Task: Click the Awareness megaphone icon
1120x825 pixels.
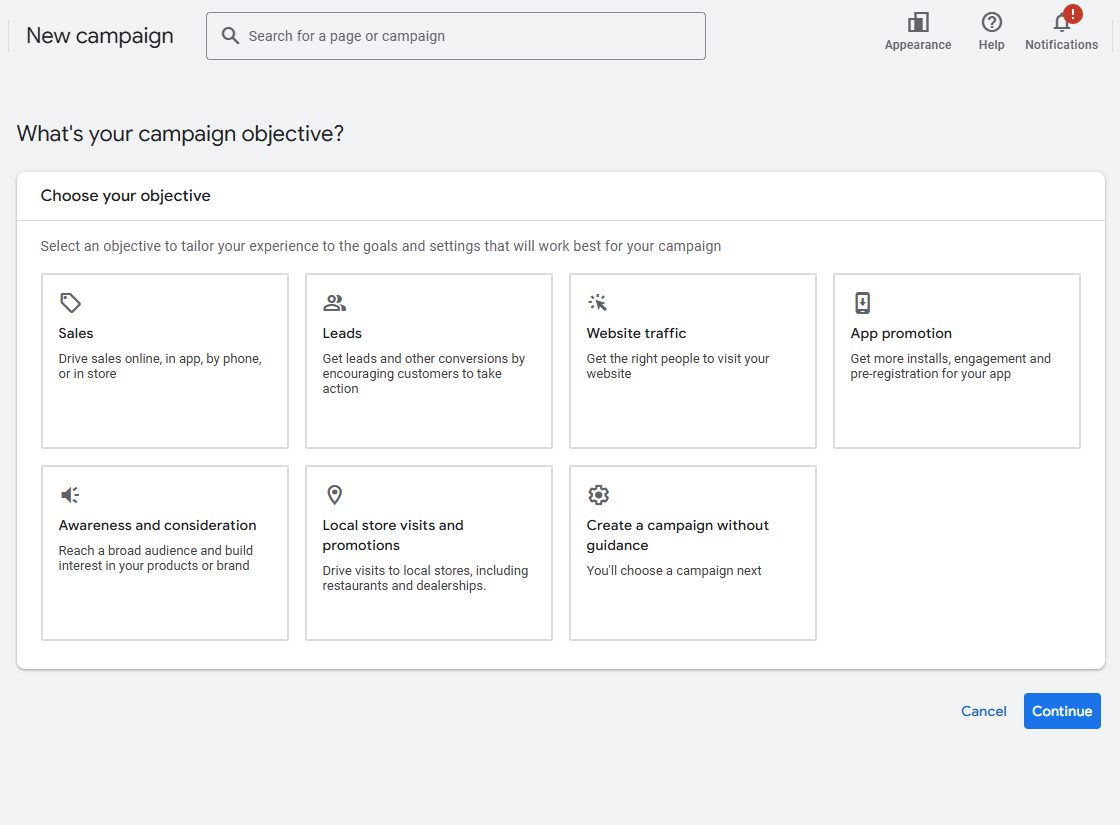Action: 70,495
